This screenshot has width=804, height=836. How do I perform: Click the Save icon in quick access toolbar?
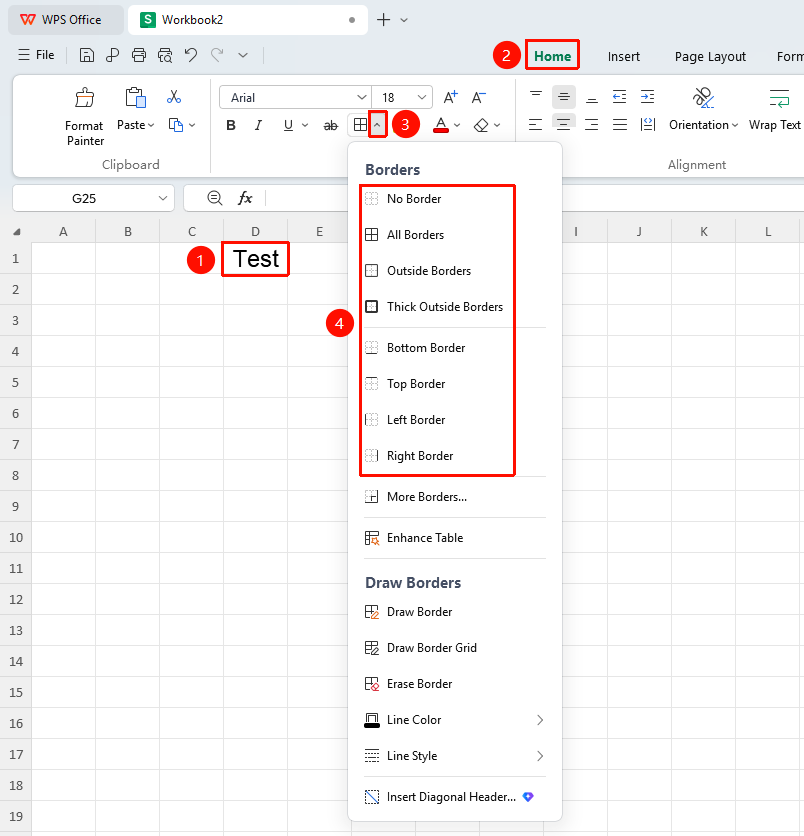86,55
